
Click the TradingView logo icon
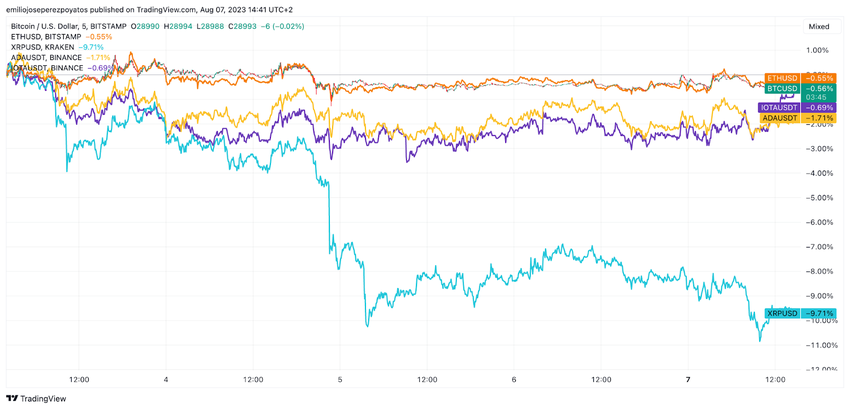click(x=12, y=398)
